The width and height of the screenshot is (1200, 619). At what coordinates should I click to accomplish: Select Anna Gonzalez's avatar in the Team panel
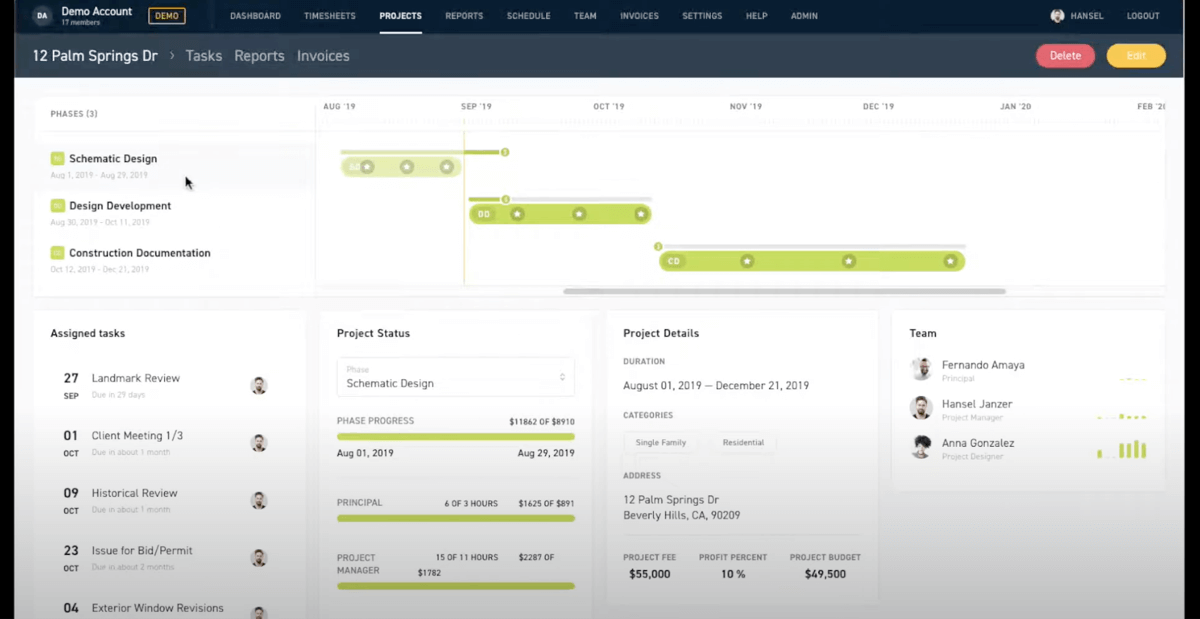point(922,448)
